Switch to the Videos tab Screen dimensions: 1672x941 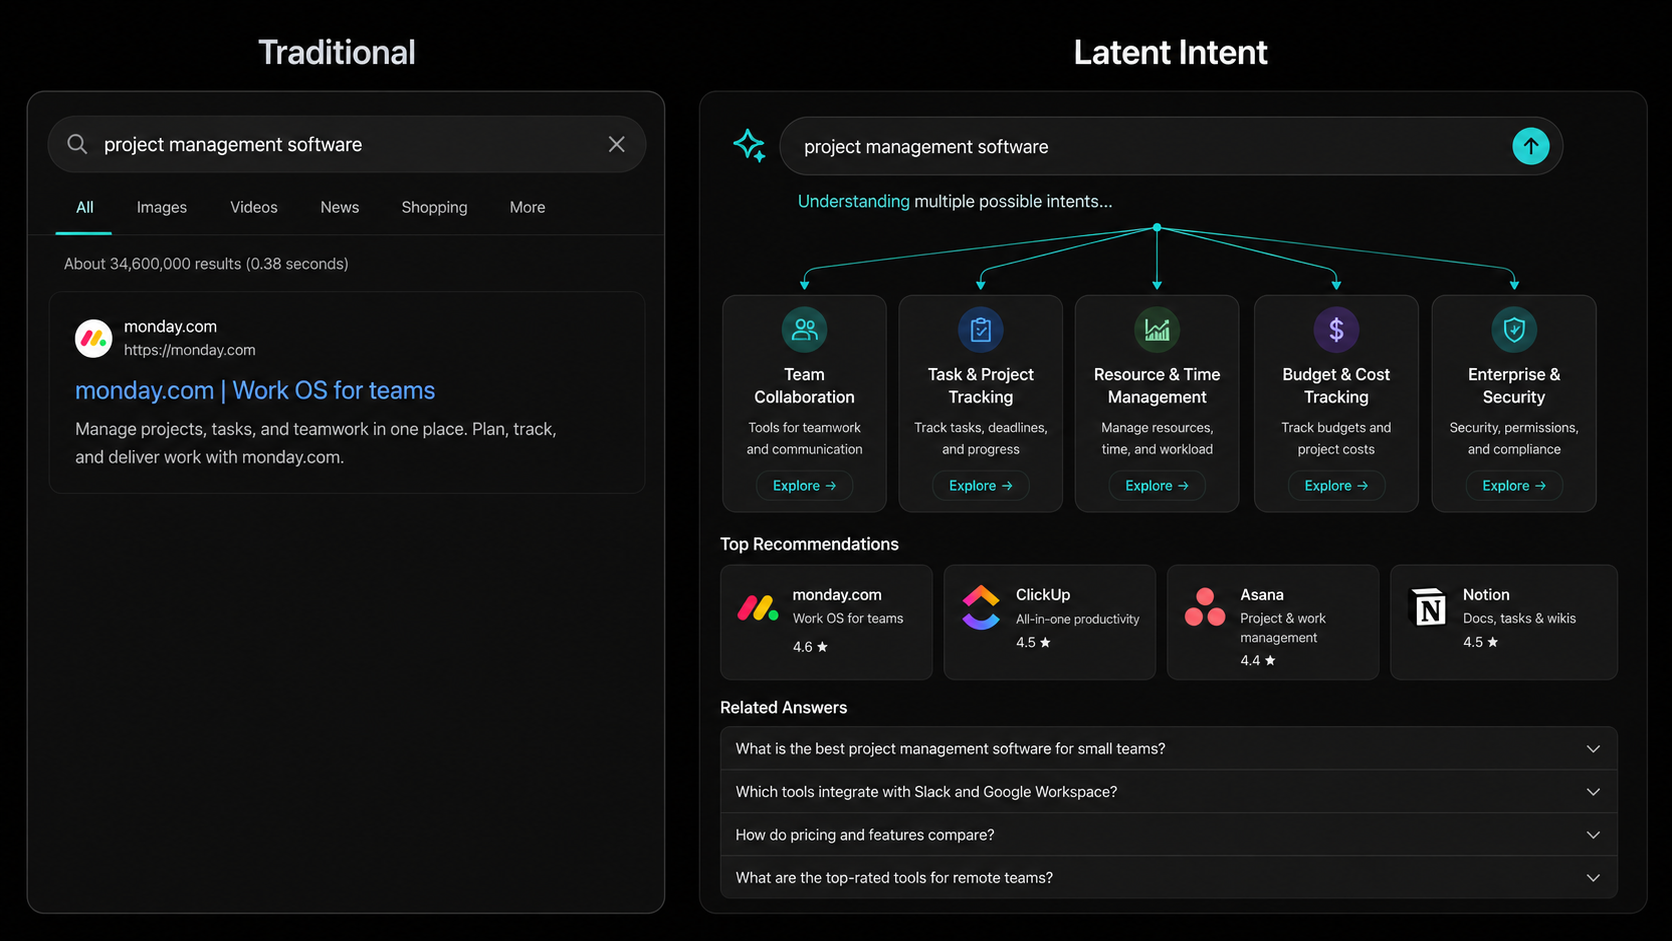tap(254, 207)
